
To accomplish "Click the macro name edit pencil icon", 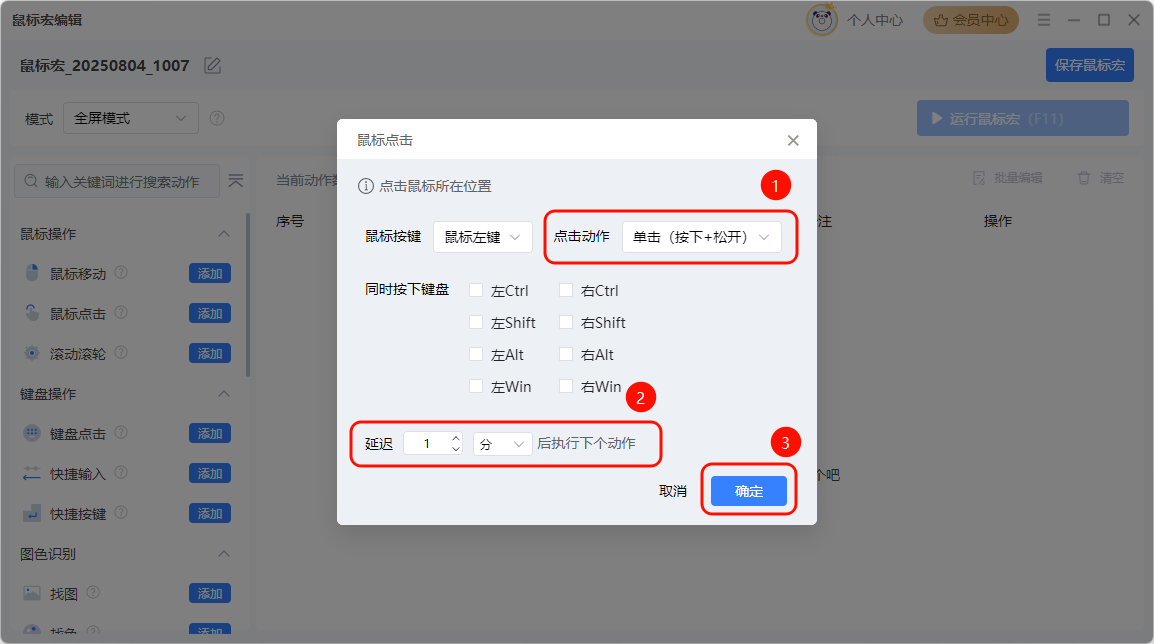I will point(213,66).
